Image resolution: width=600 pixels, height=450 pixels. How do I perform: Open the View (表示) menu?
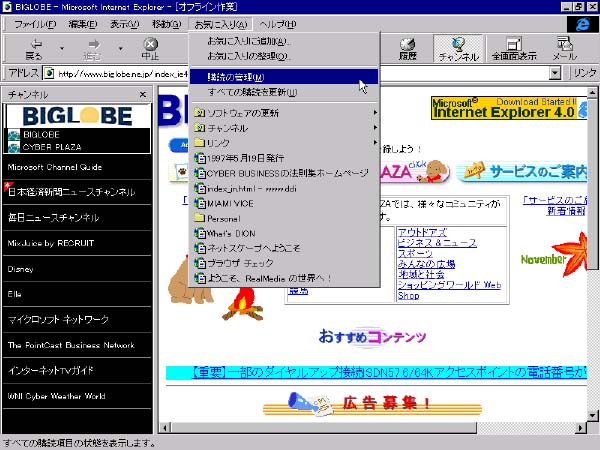pos(124,24)
